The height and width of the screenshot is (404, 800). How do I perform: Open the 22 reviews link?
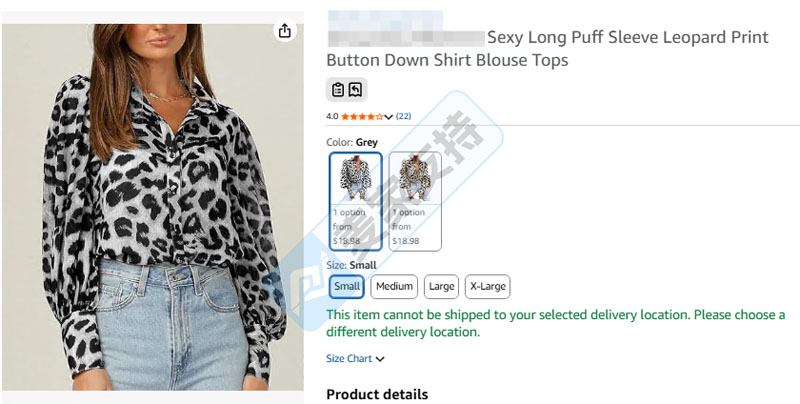click(404, 117)
